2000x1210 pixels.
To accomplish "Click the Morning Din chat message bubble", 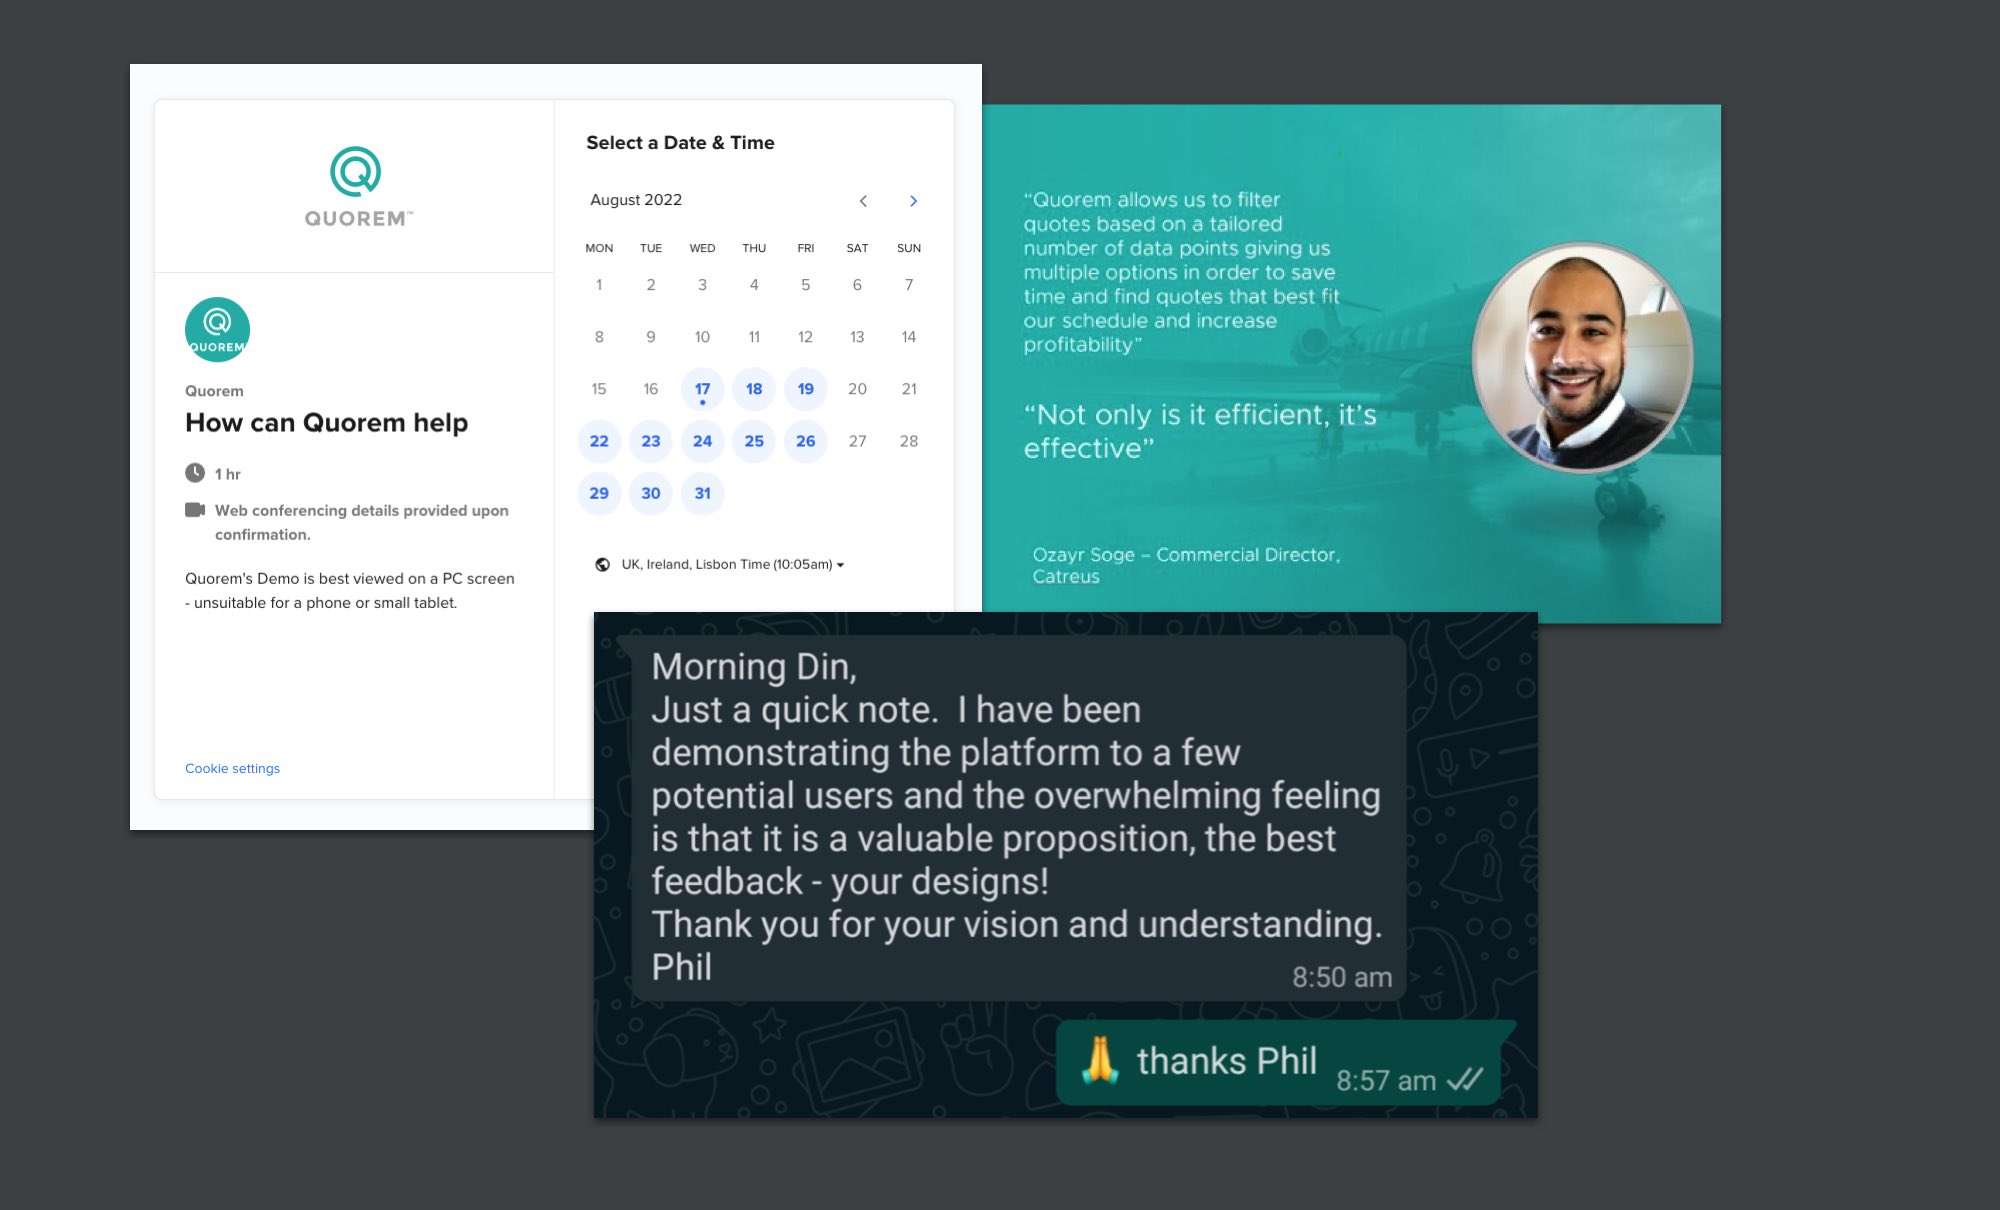I will click(1019, 817).
